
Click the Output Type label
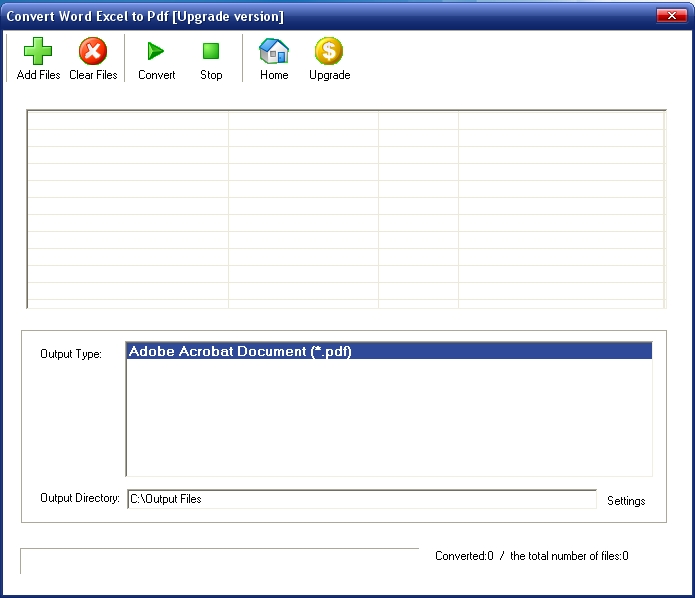point(71,354)
